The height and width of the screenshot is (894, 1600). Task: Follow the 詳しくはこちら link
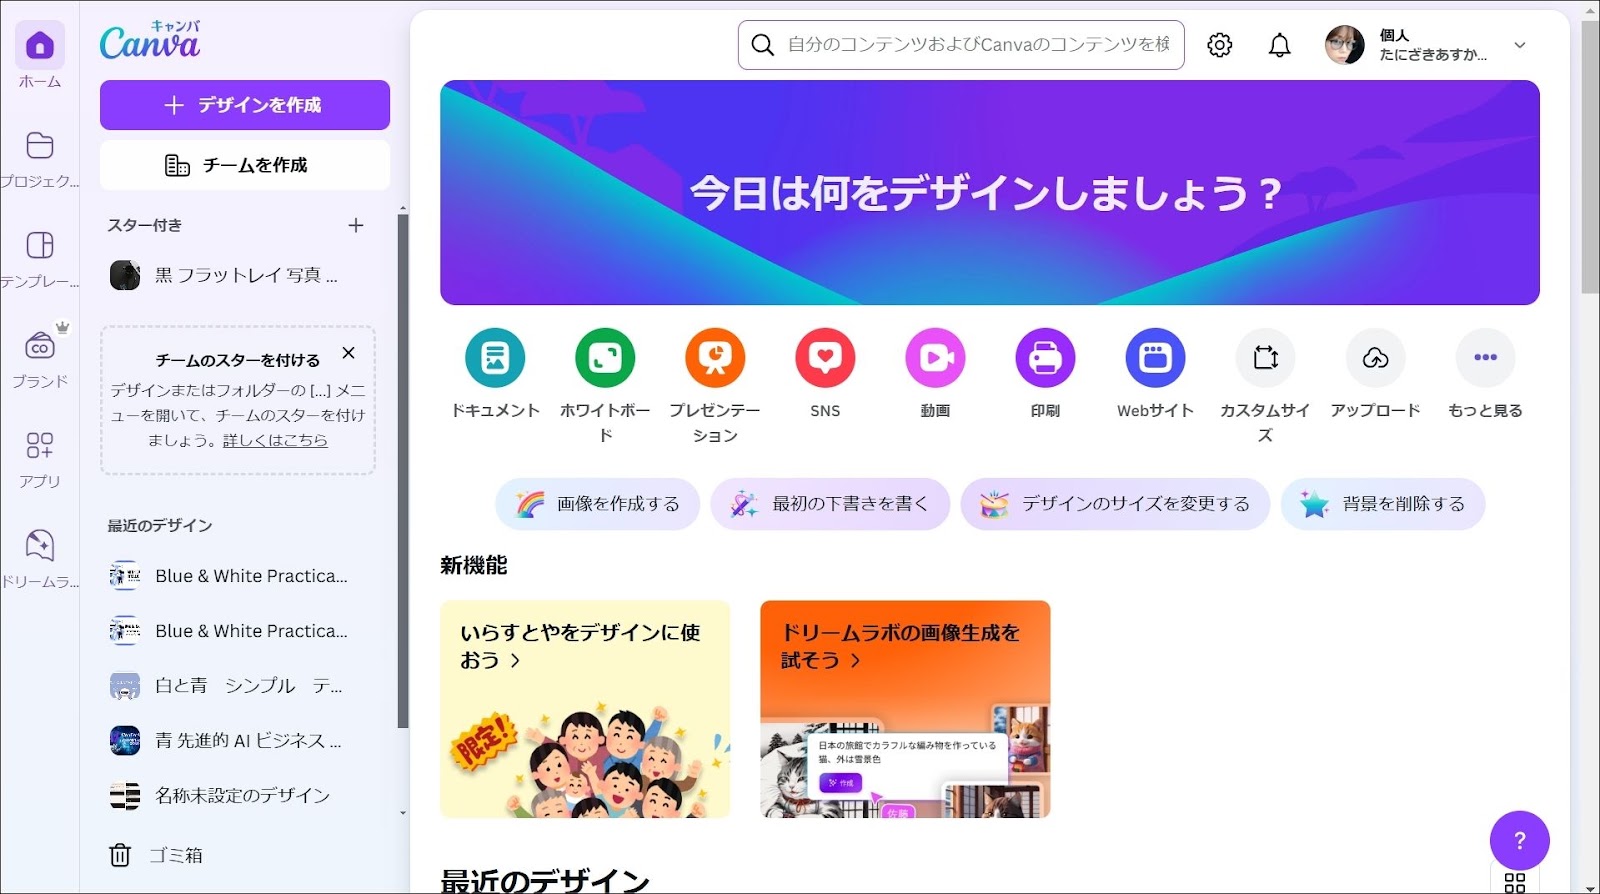coord(275,440)
